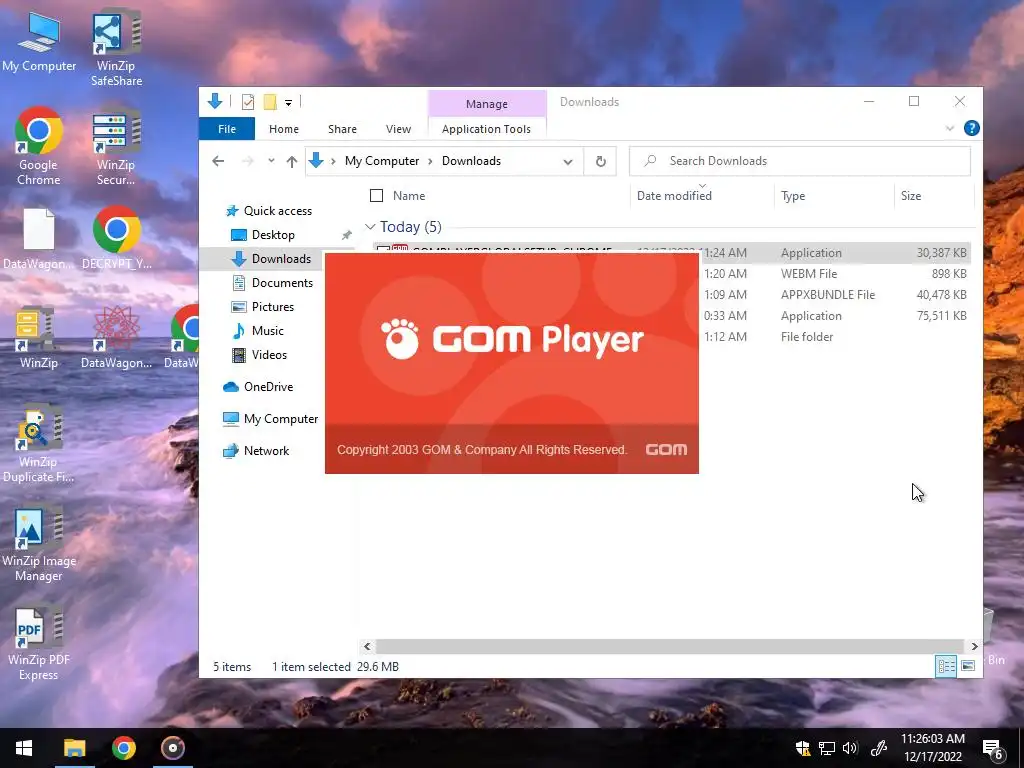The height and width of the screenshot is (768, 1024).
Task: Open the Explorer help question icon
Action: coord(971,129)
